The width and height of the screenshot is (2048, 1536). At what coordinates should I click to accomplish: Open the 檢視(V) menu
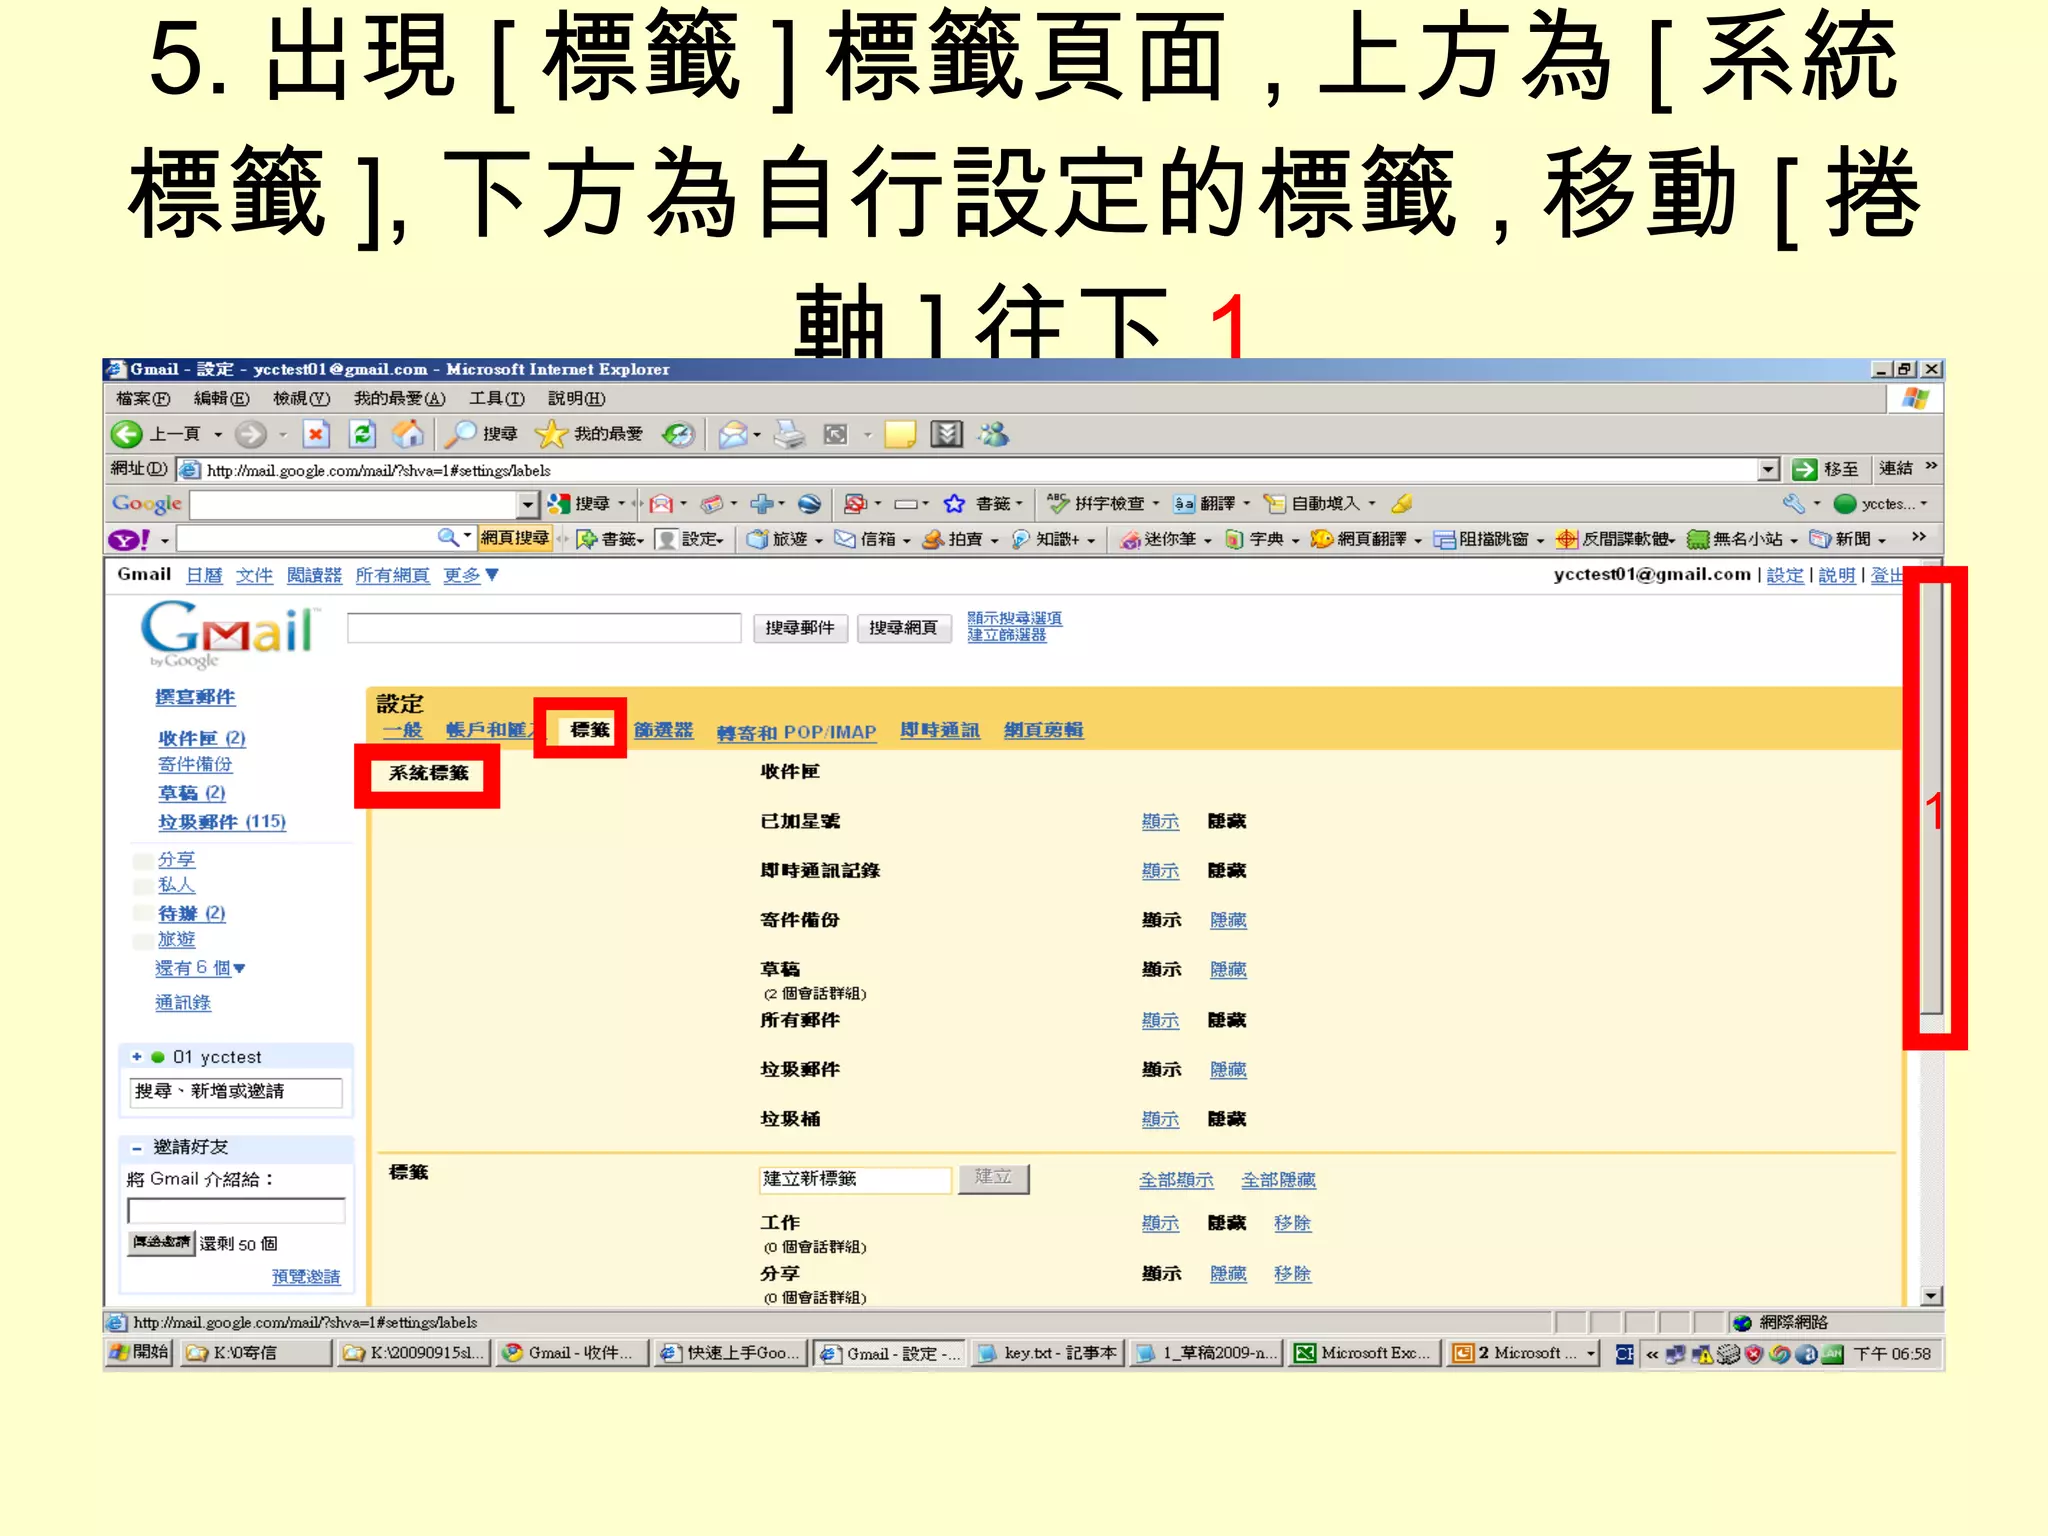(x=302, y=398)
